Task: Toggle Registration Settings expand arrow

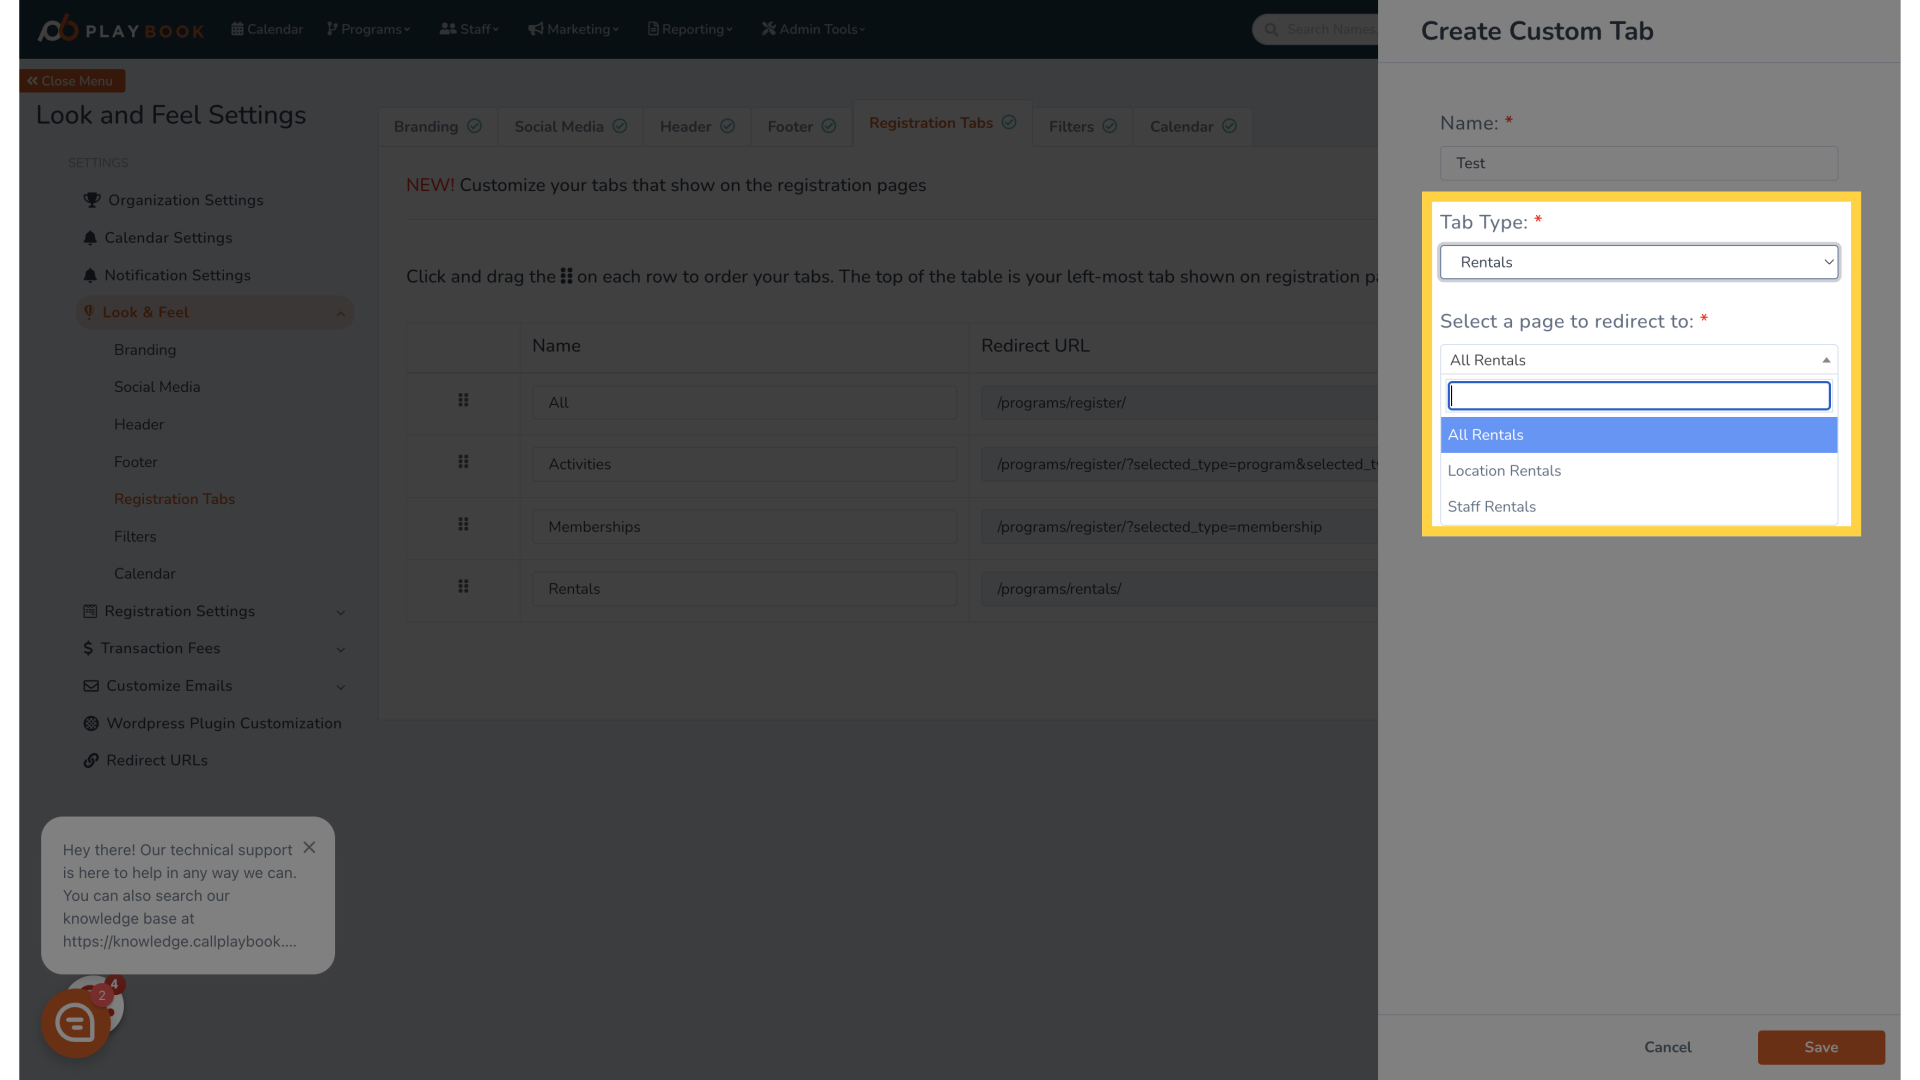Action: [x=339, y=611]
